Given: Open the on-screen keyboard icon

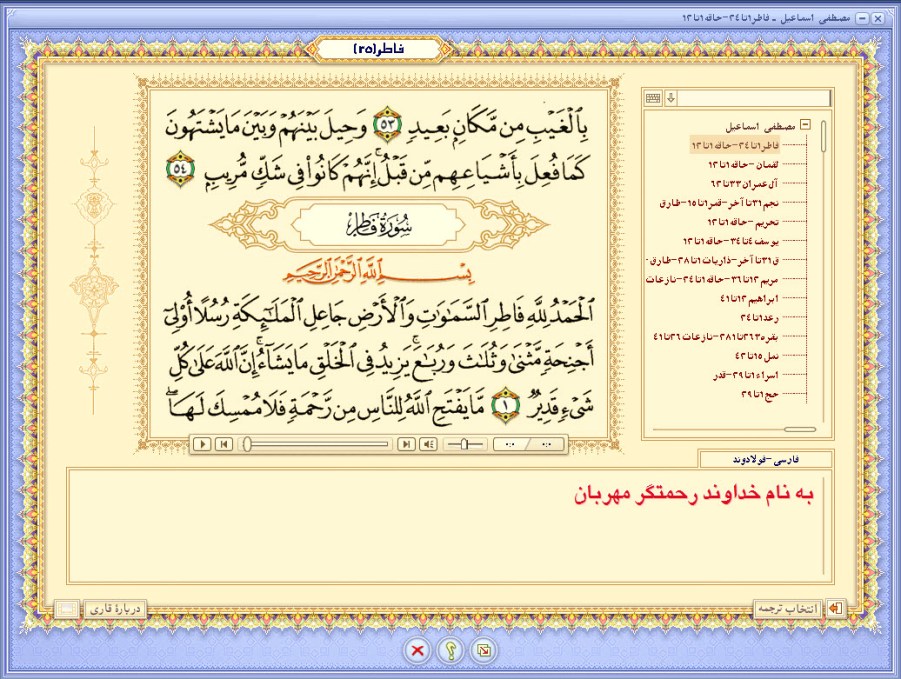Looking at the screenshot, I should coord(653,98).
